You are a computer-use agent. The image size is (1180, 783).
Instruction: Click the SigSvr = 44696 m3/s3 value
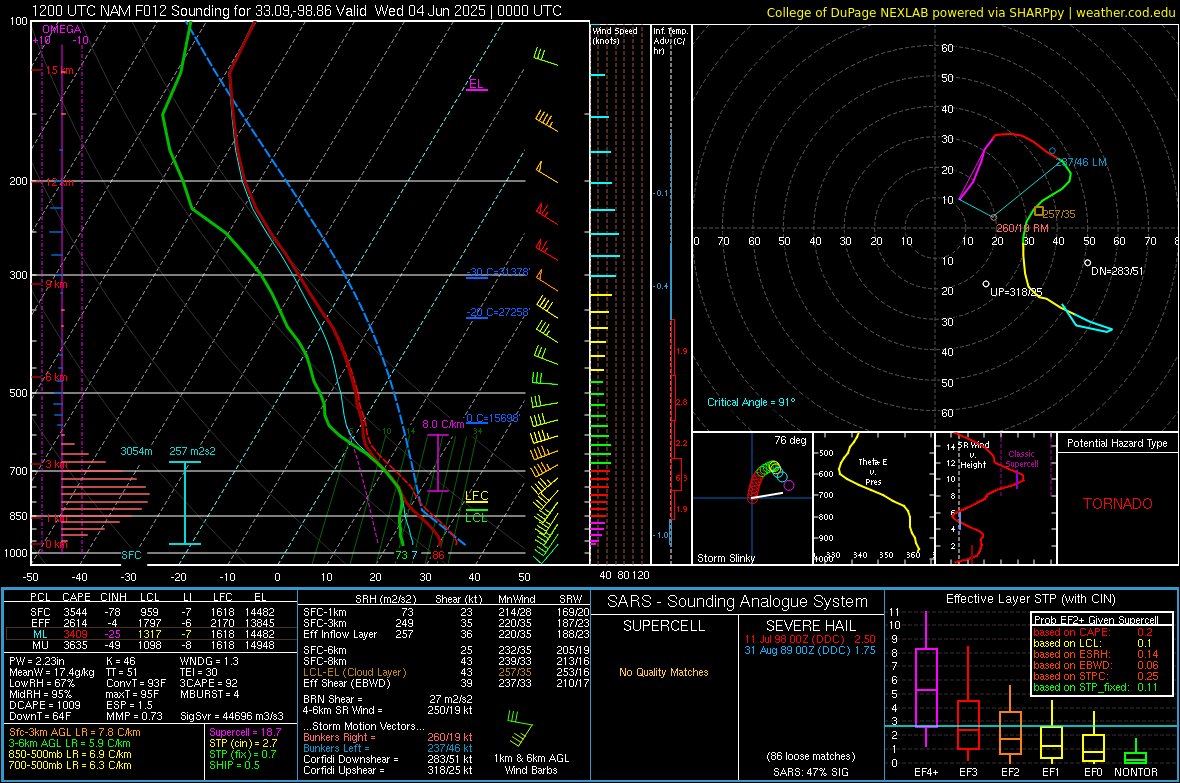pos(232,716)
